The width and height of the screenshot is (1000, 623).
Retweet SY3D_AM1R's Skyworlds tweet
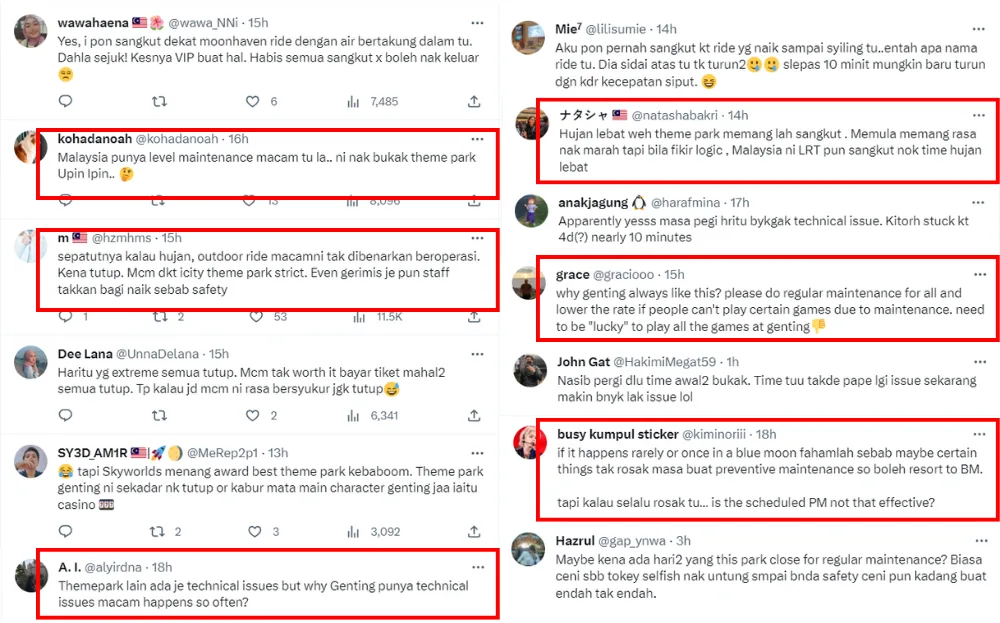coord(158,531)
